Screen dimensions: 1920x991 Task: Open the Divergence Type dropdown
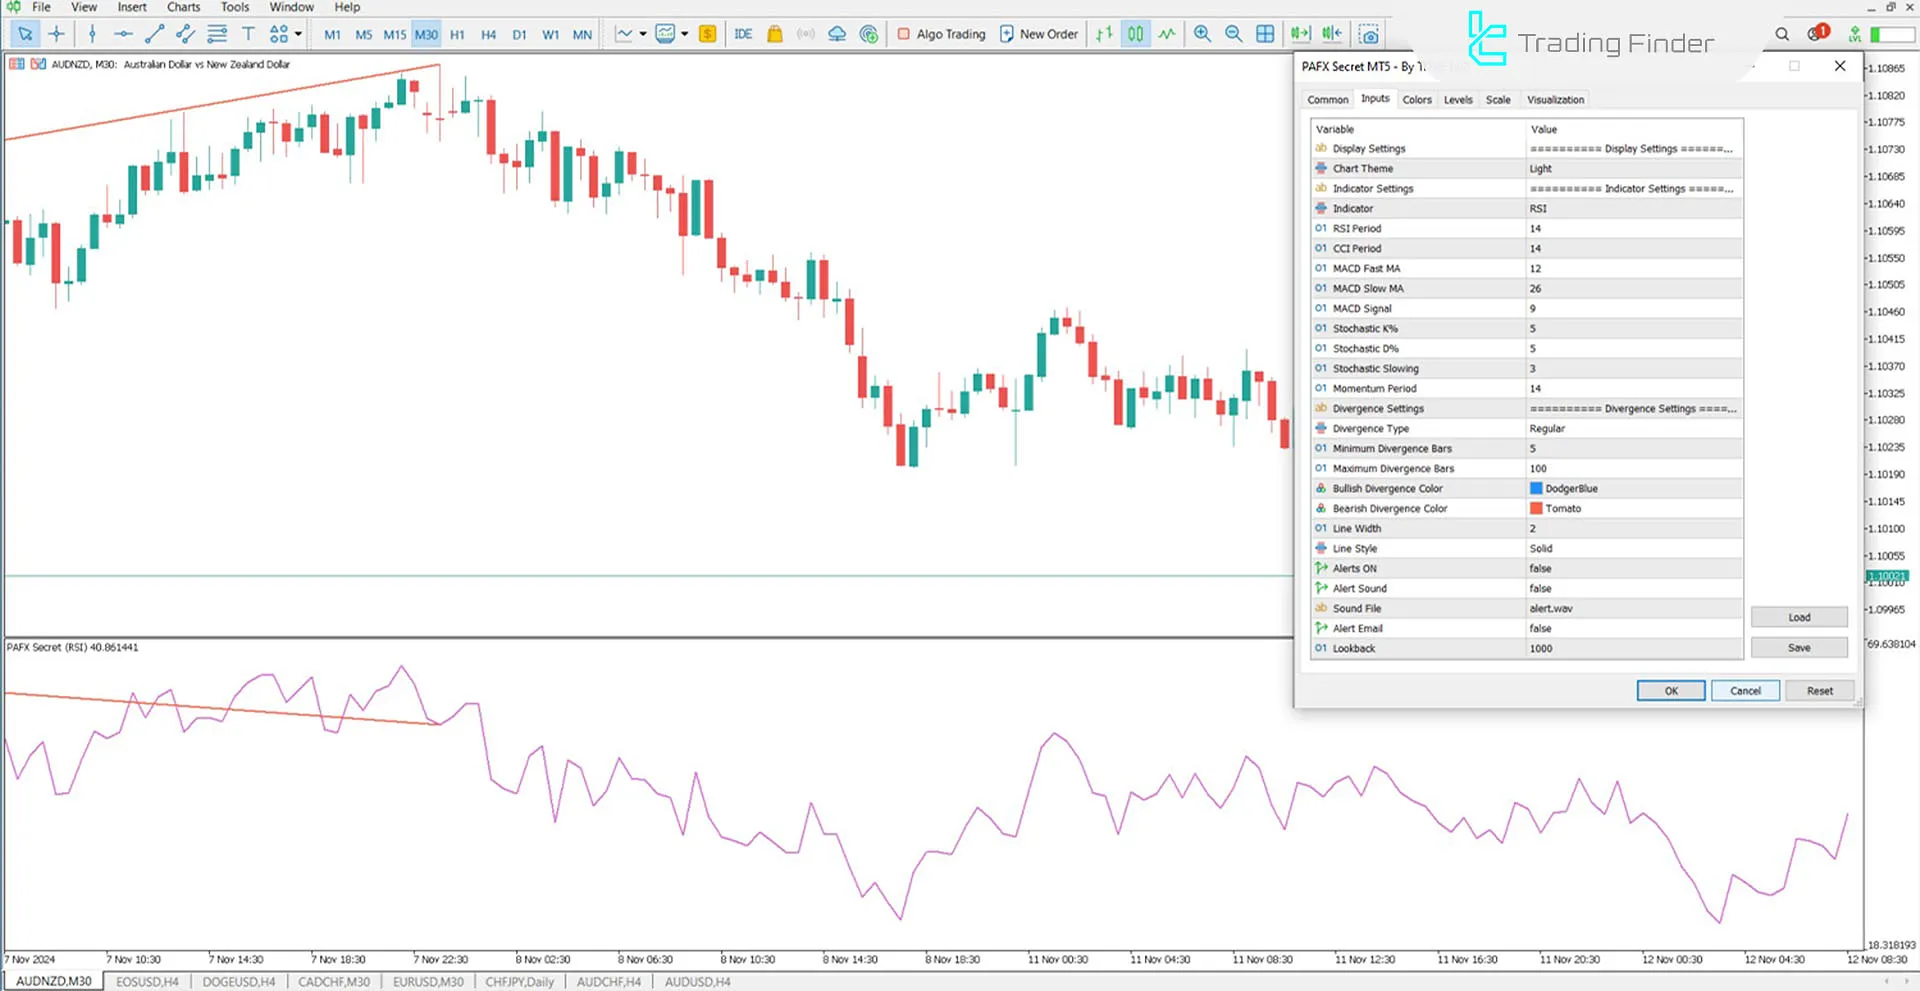(x=1632, y=428)
